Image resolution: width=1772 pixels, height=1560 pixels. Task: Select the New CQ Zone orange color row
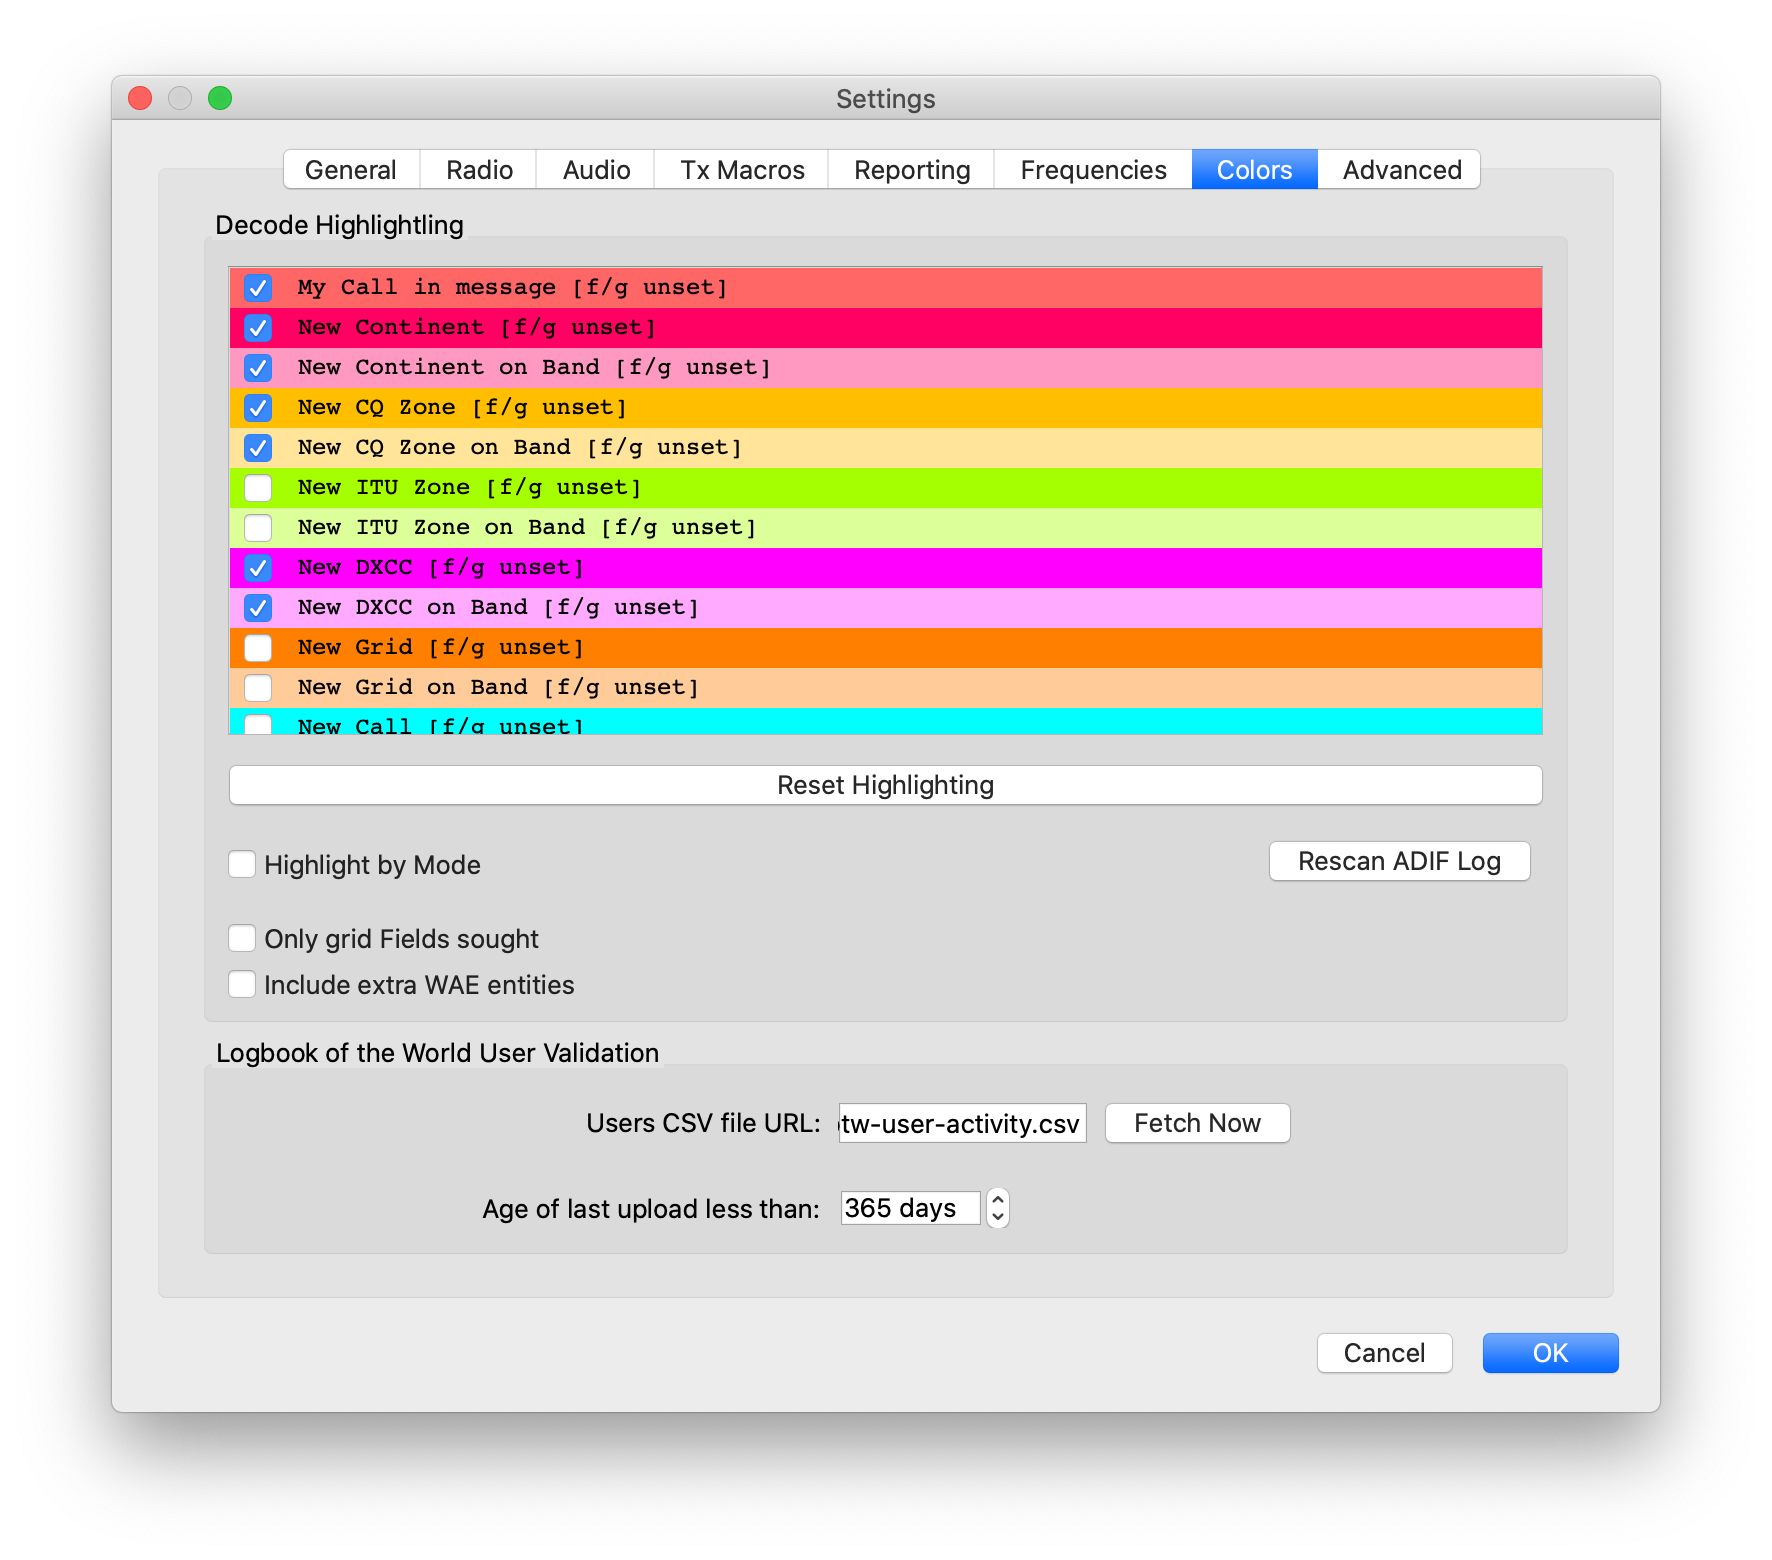tap(900, 408)
